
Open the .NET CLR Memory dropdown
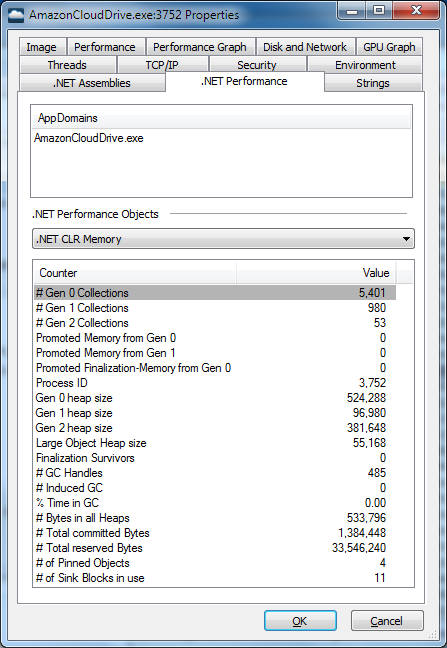coord(223,239)
